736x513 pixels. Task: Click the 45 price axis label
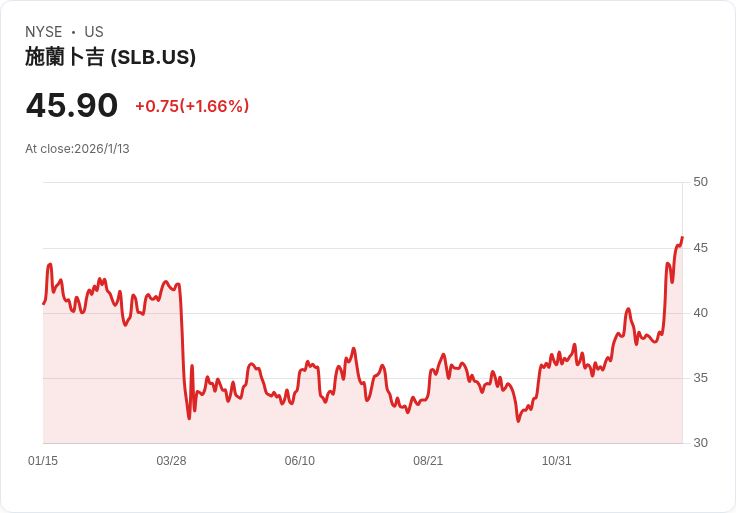pyautogui.click(x=700, y=248)
